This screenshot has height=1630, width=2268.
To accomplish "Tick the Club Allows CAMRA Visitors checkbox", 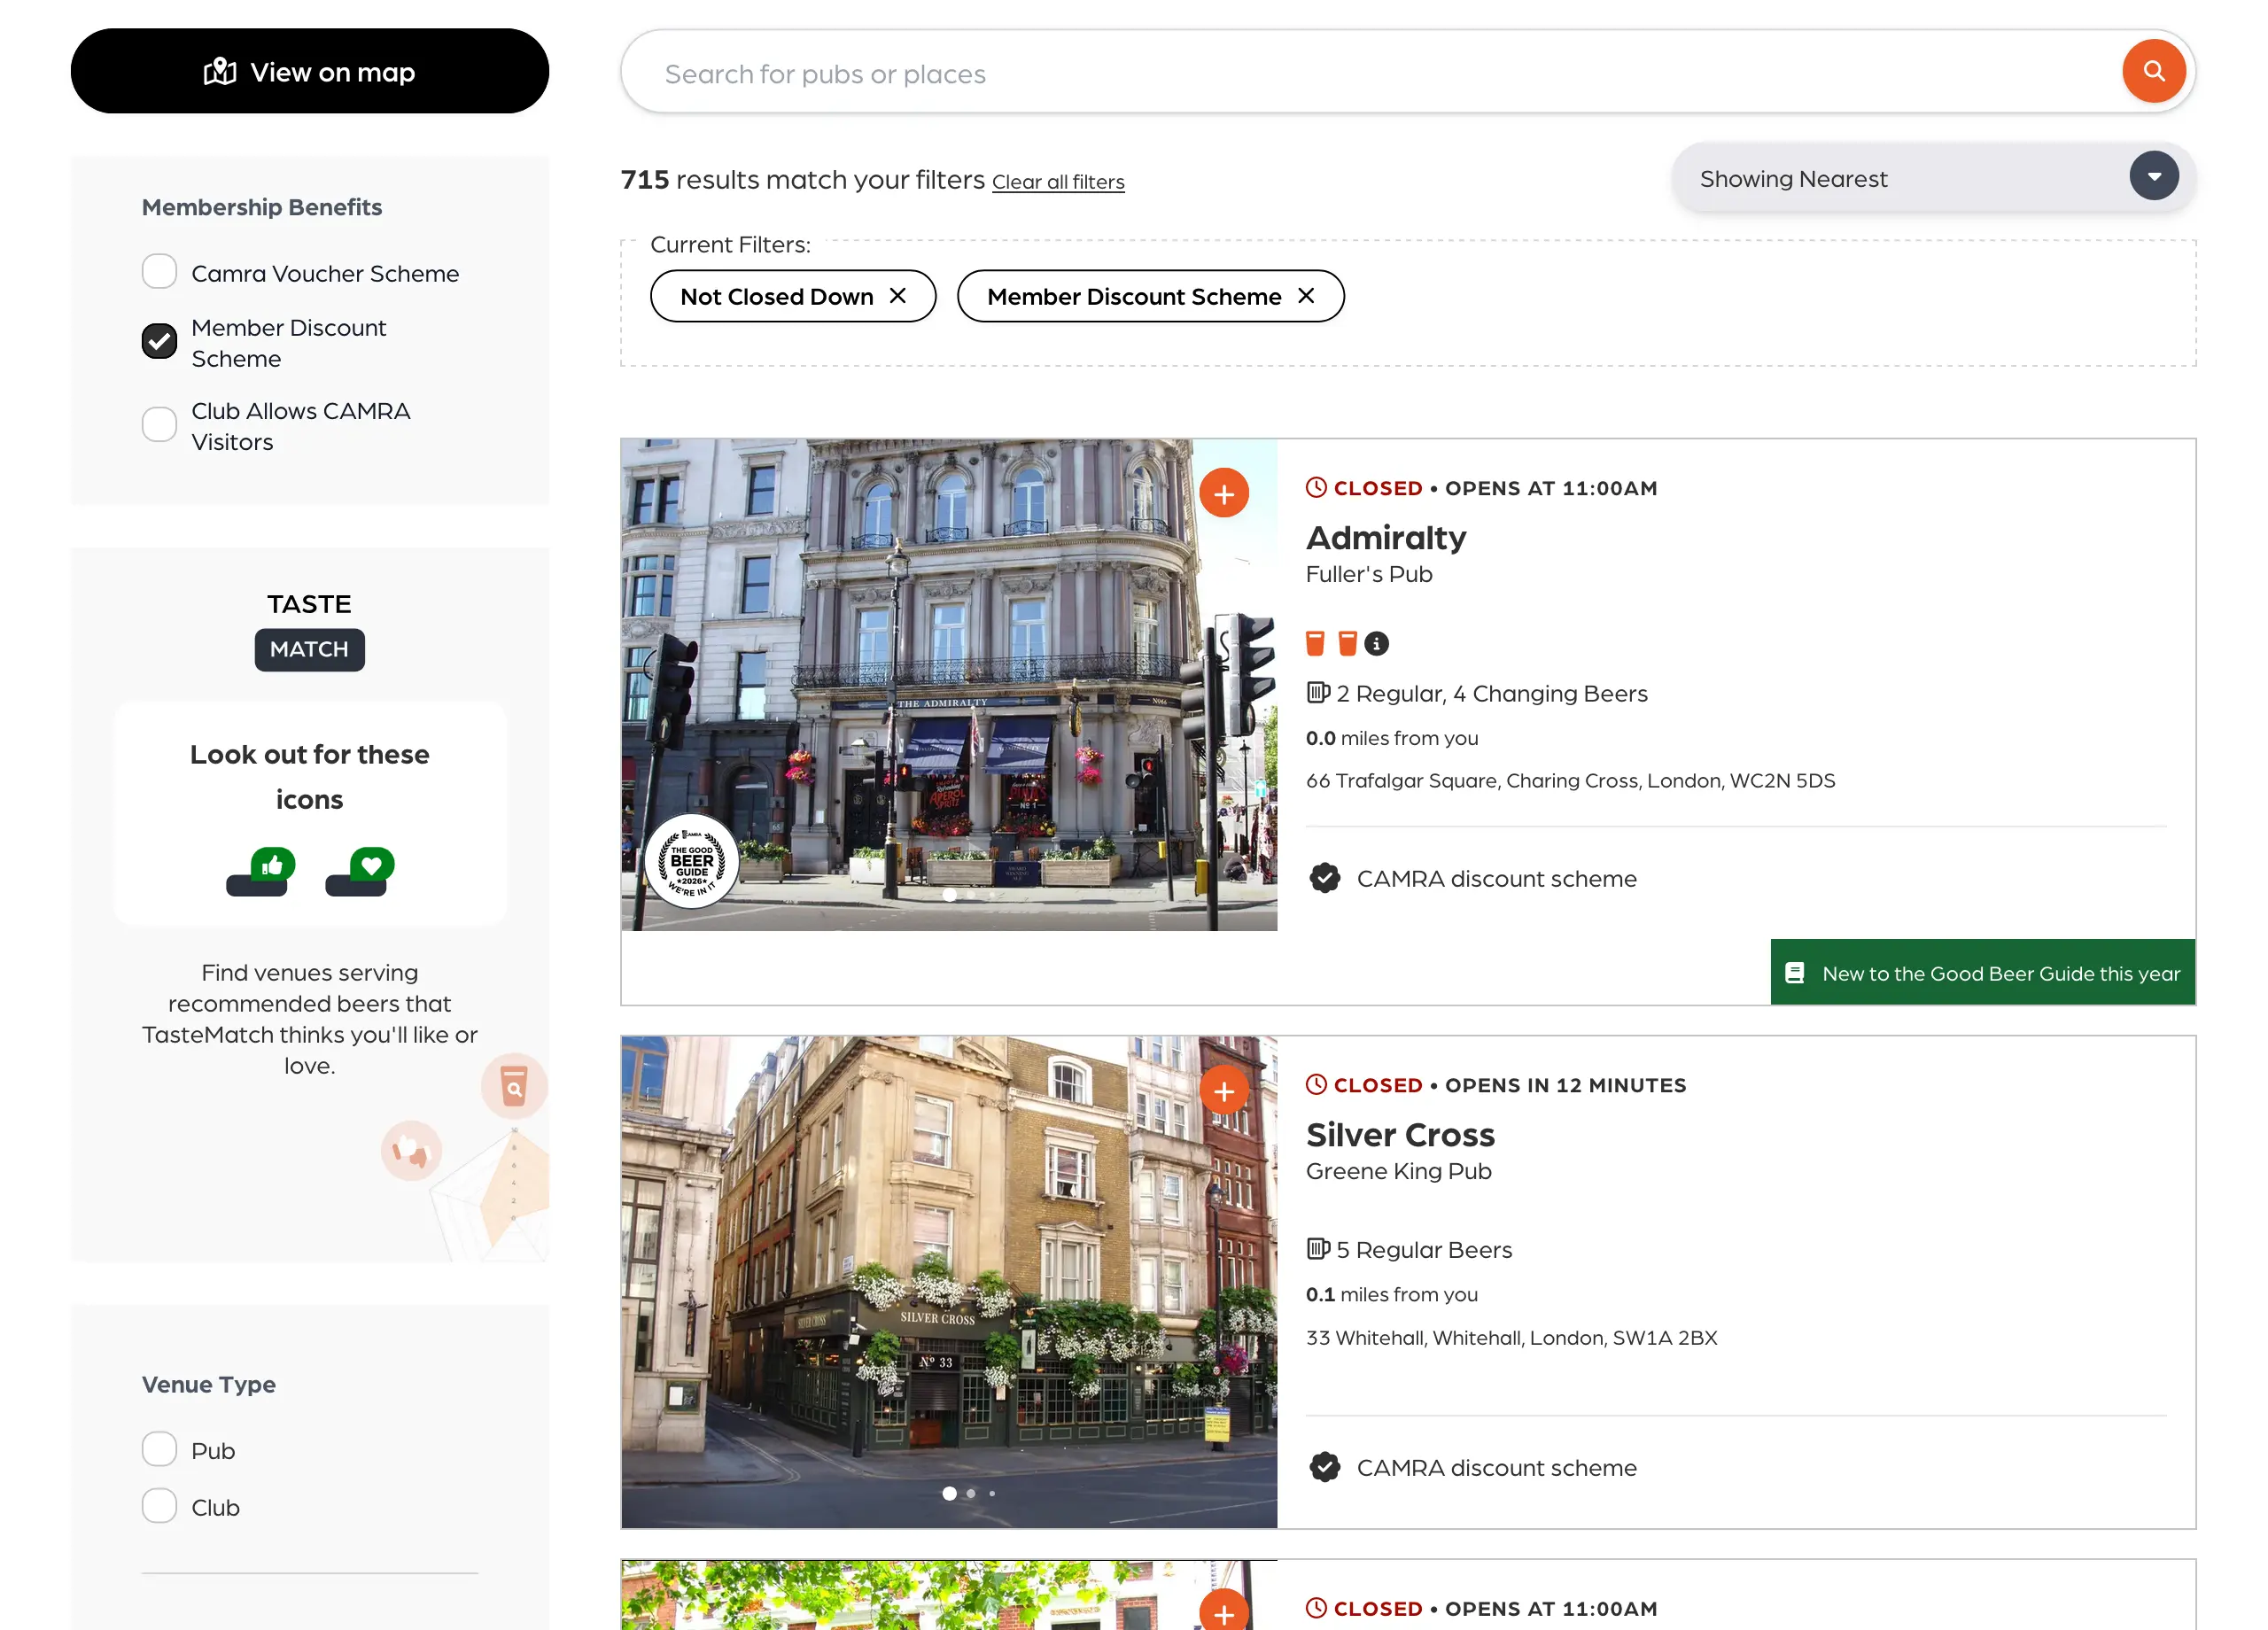I will [159, 425].
